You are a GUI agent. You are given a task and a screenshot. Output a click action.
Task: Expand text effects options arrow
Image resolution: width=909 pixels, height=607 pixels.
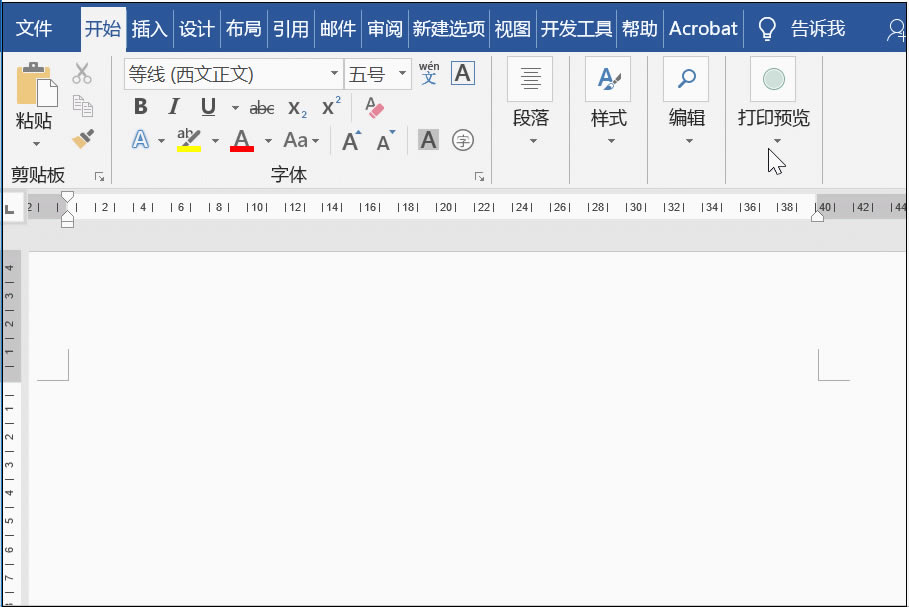coord(161,141)
